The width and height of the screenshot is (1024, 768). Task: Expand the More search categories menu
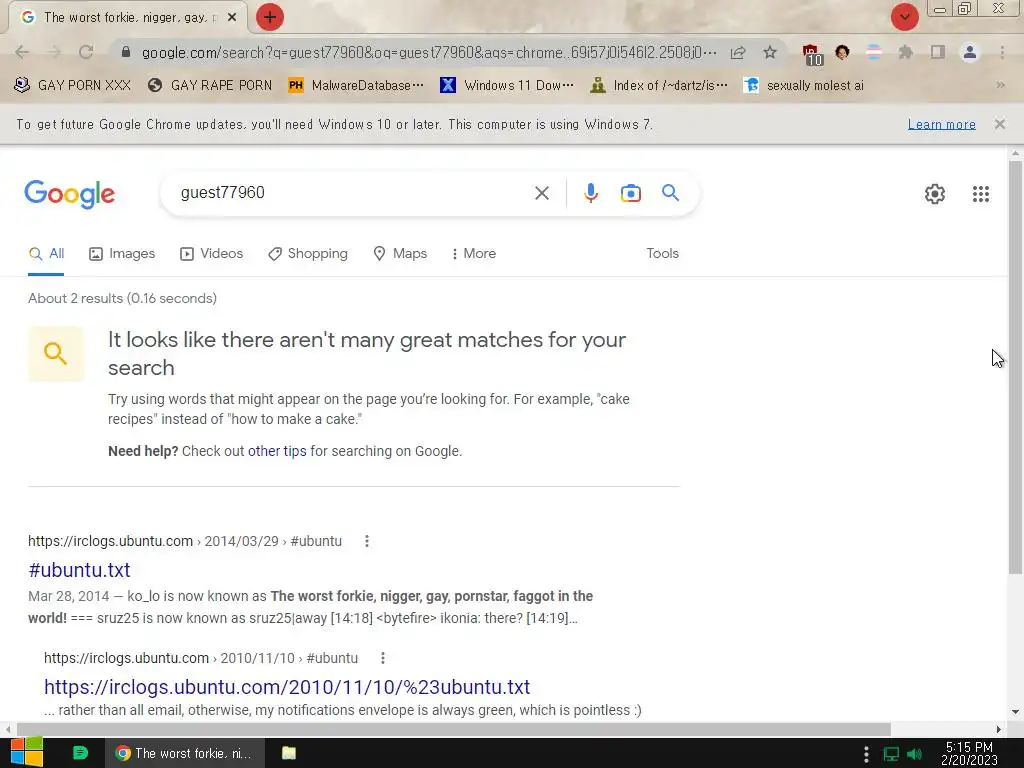pos(473,253)
